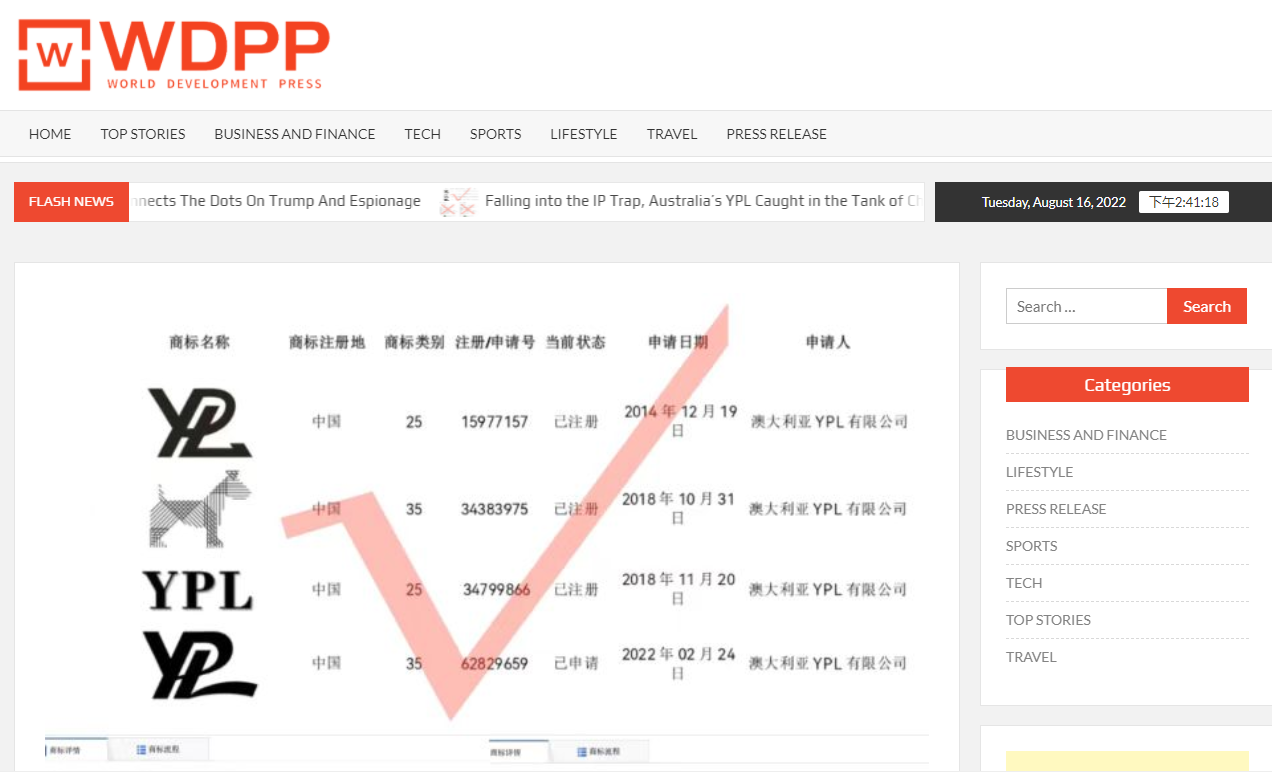Click the YPL ticker thumbnail image
The width and height of the screenshot is (1272, 773).
coord(459,202)
